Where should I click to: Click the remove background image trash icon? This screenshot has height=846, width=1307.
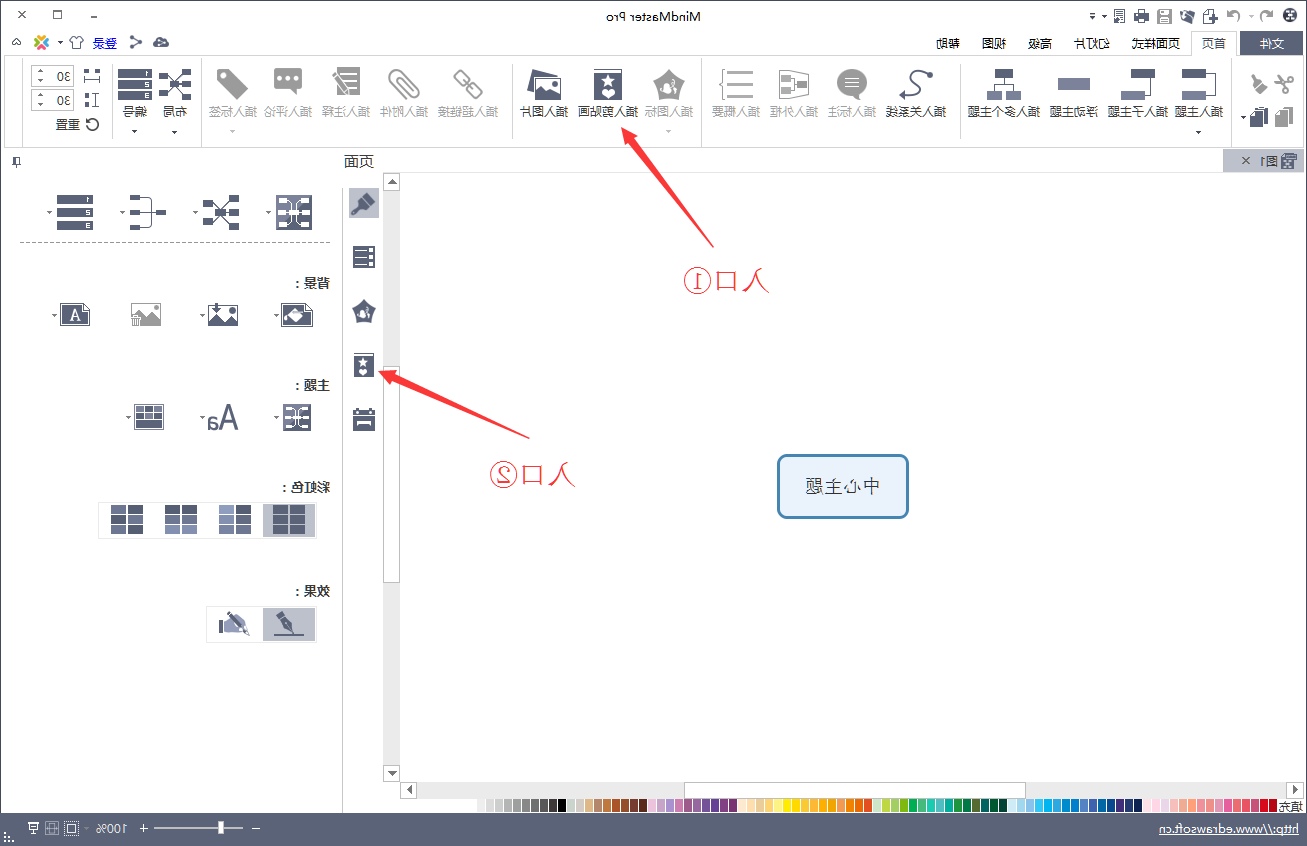pos(146,315)
